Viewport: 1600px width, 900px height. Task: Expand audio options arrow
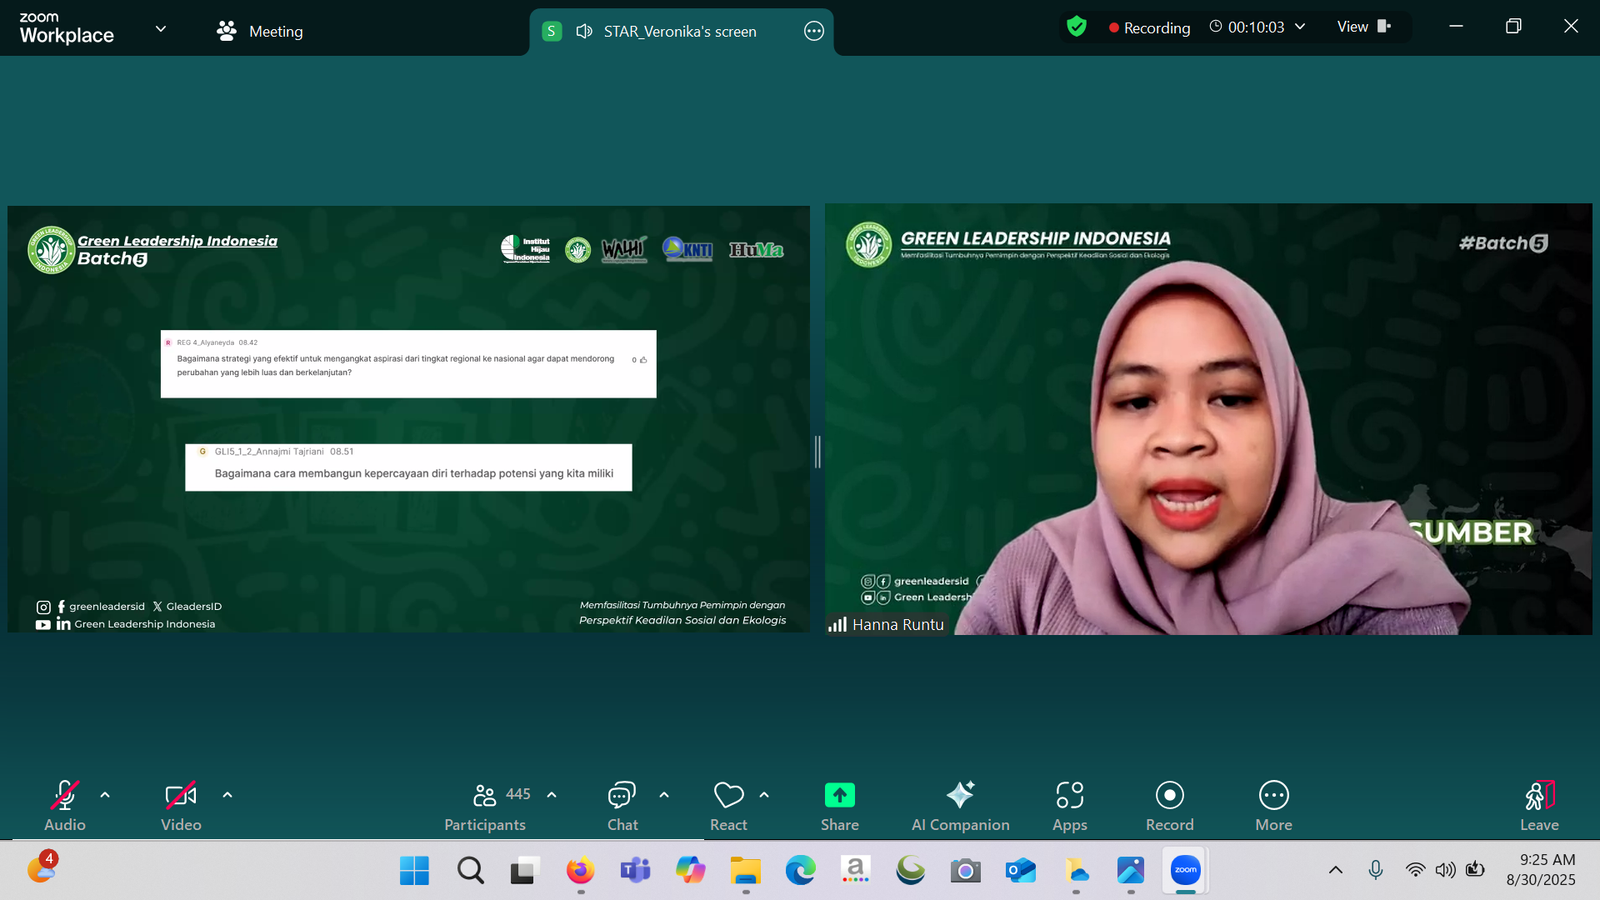click(105, 796)
